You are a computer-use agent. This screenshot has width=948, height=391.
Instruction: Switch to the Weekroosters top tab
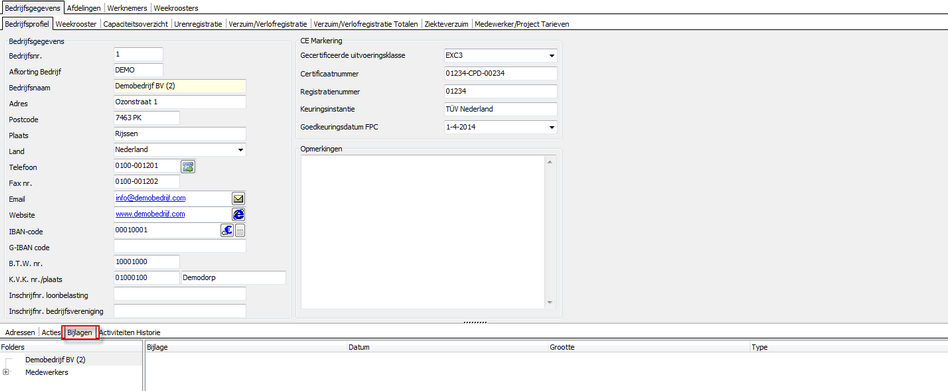176,8
